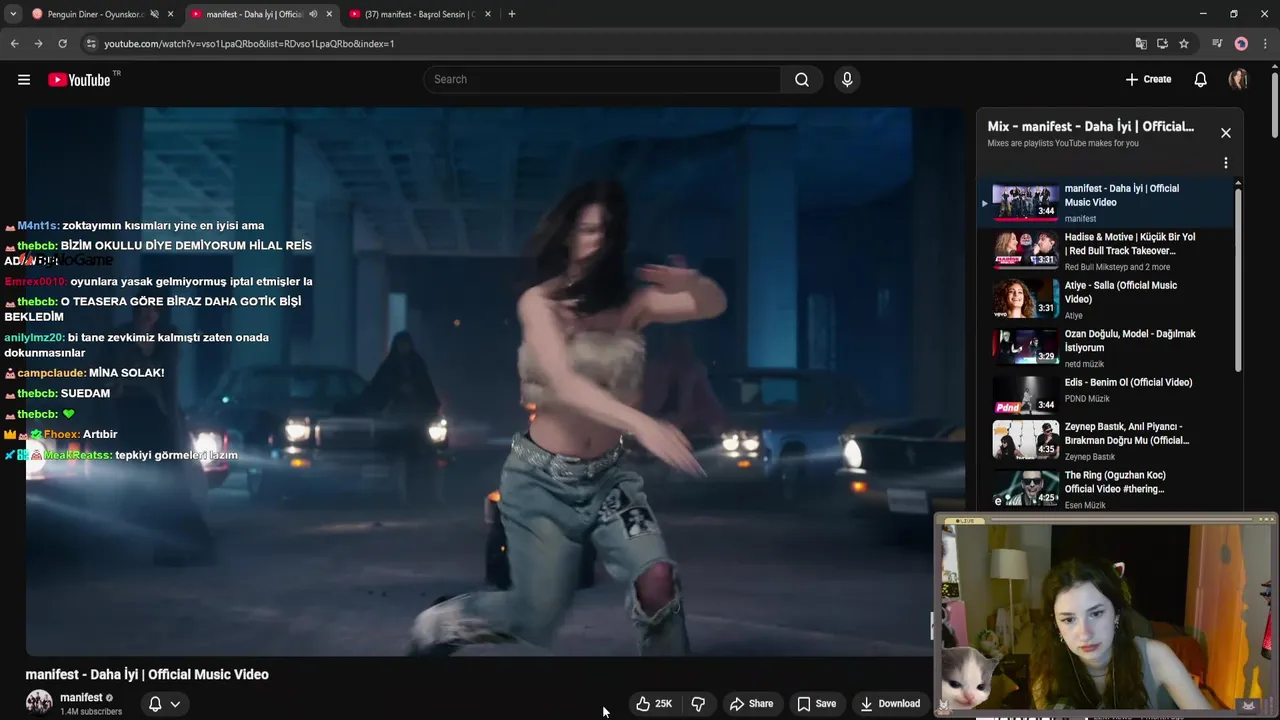Reload the current page
The width and height of the screenshot is (1280, 720).
(x=62, y=44)
